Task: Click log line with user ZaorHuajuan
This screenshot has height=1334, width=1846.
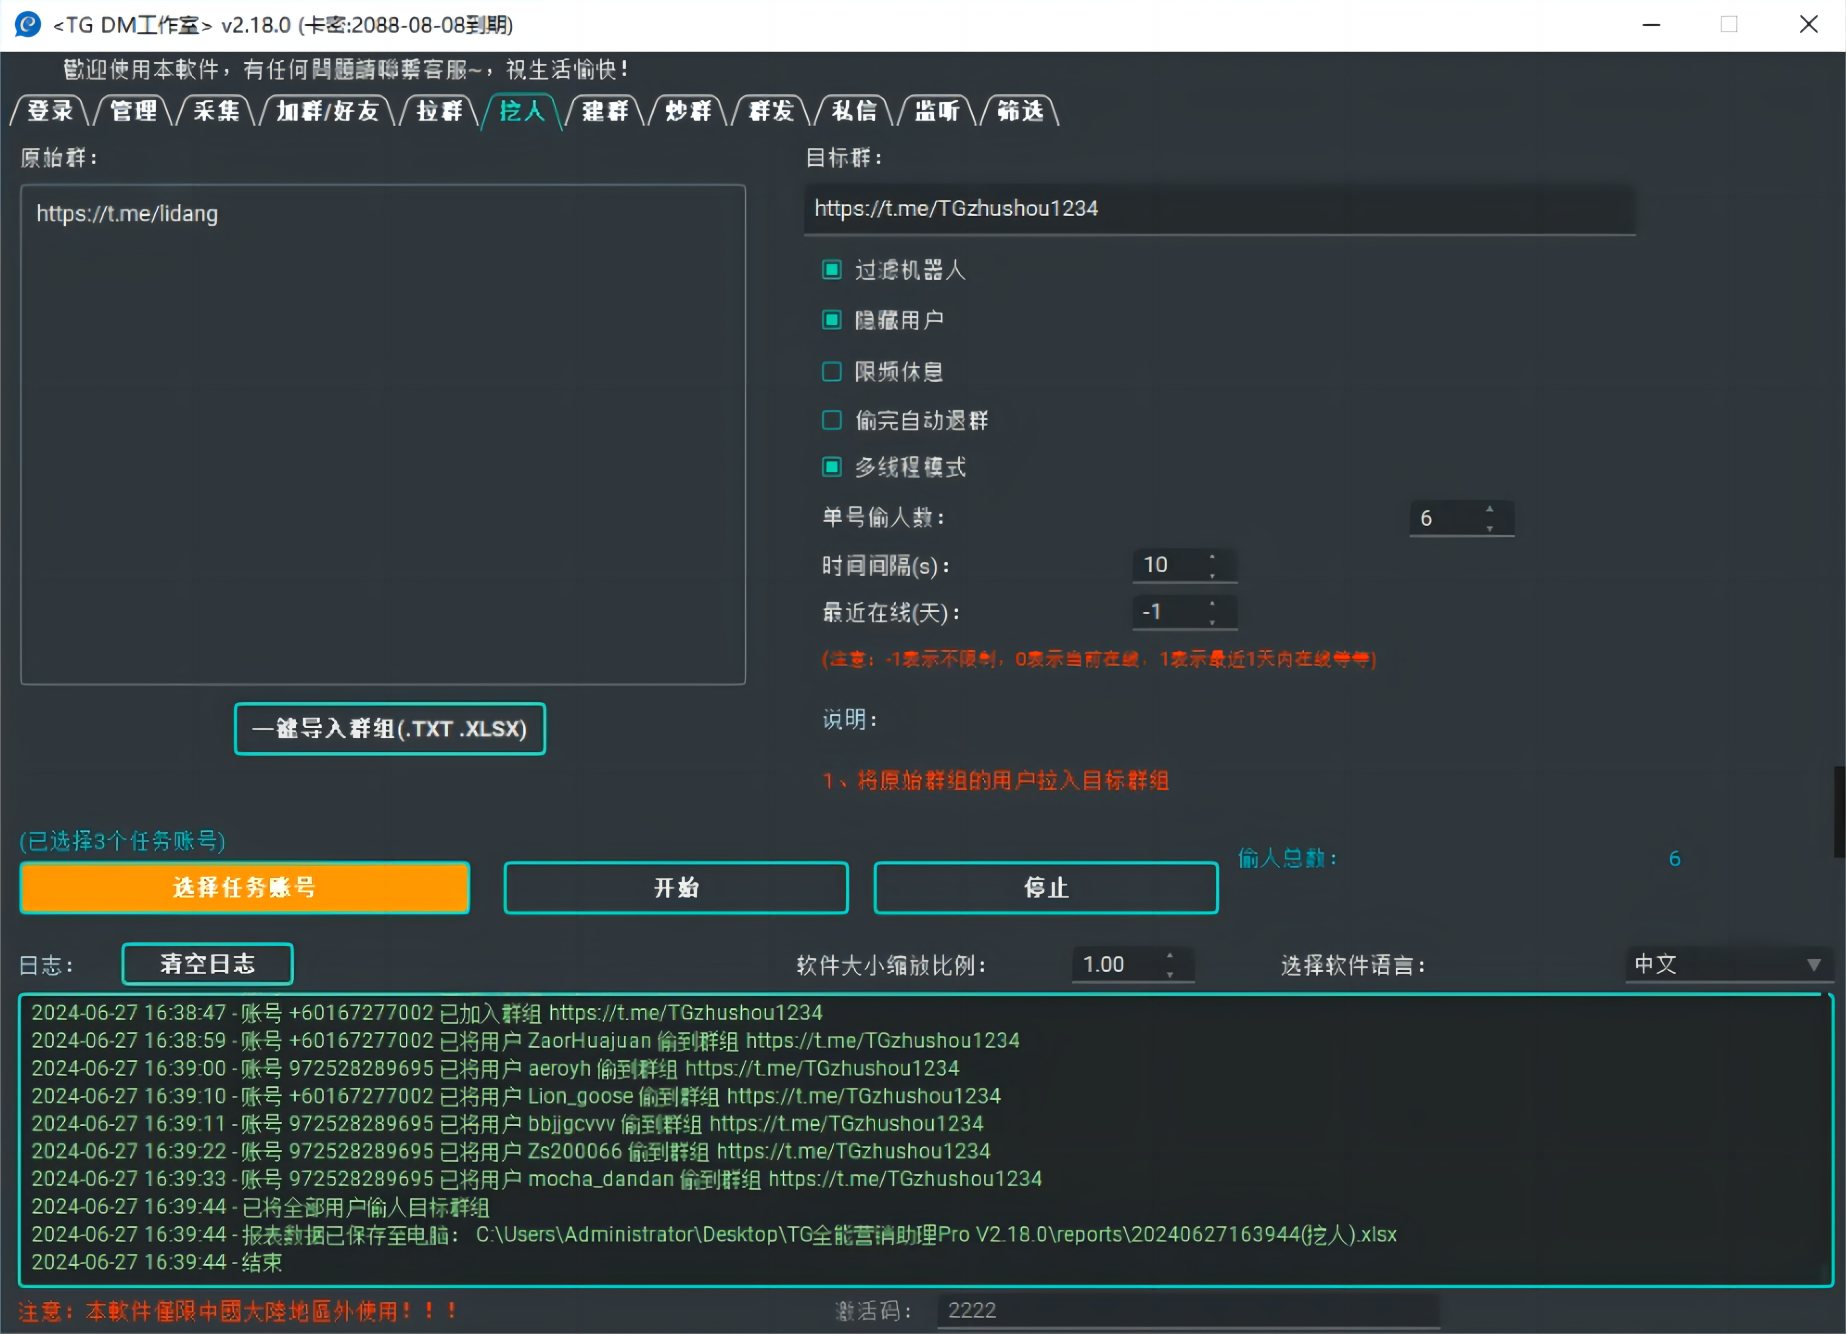Action: point(525,1041)
